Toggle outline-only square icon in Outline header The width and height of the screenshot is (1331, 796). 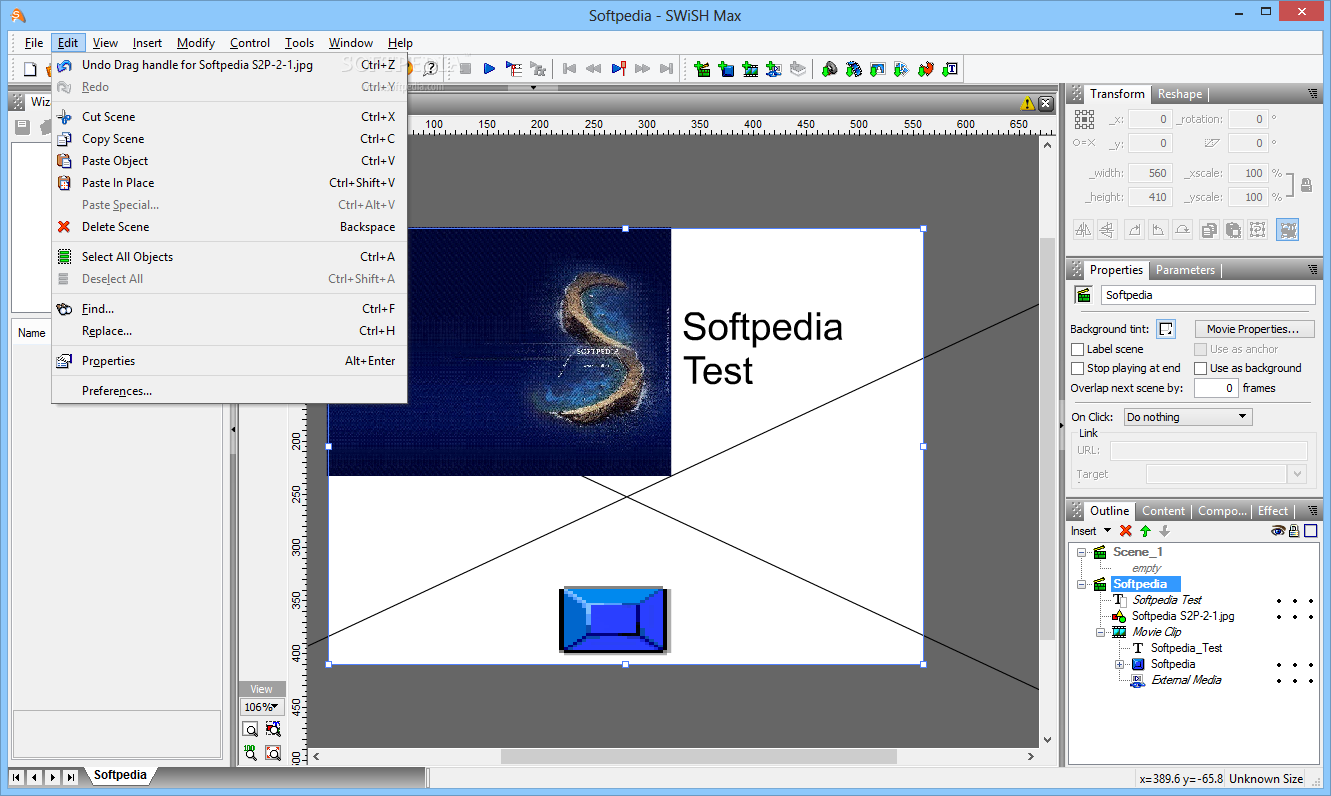click(1310, 531)
